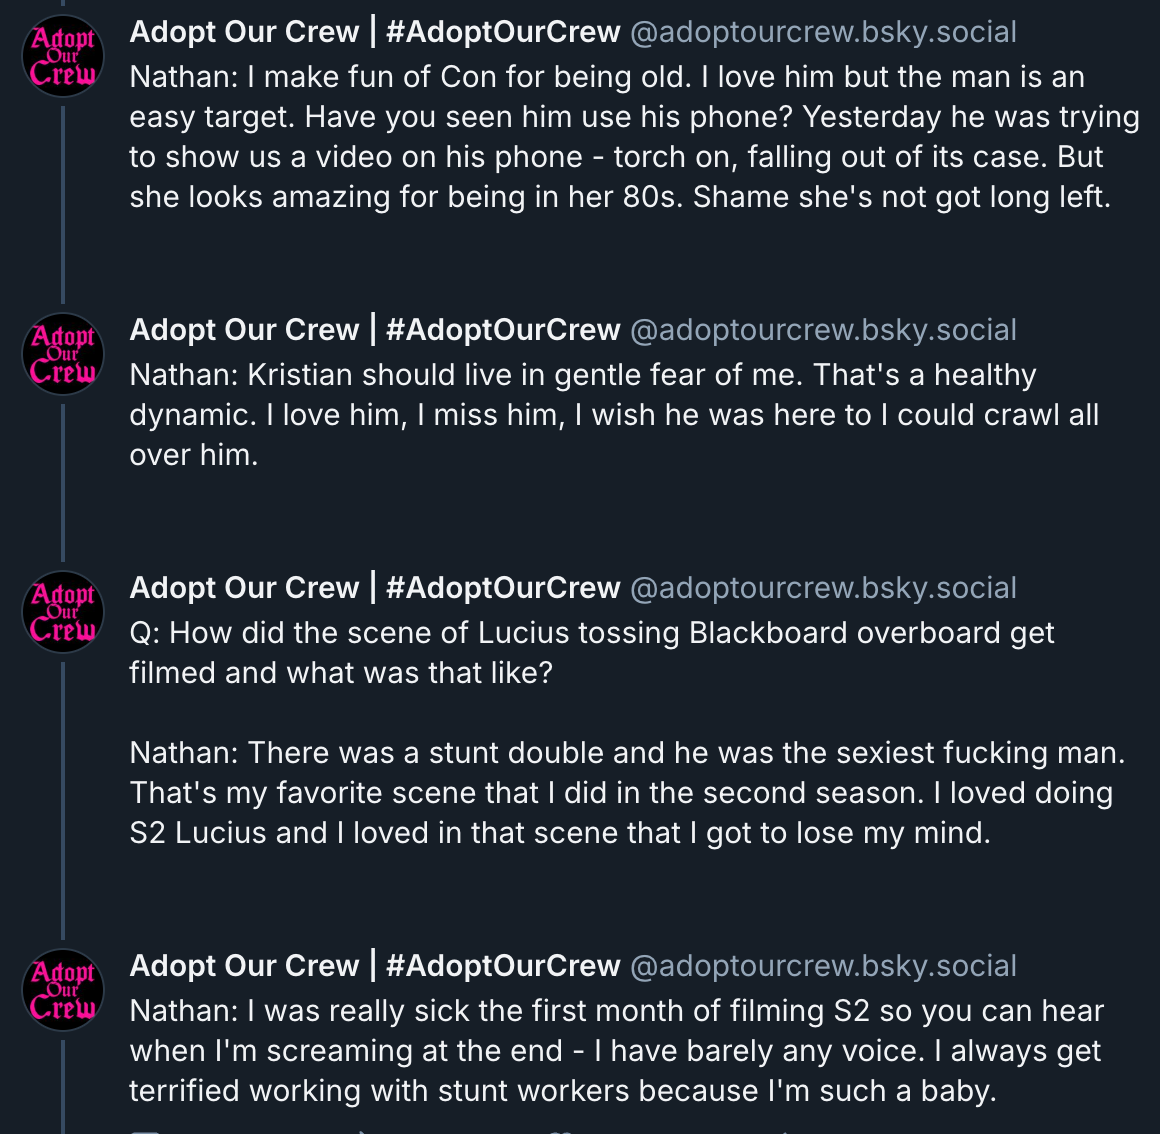This screenshot has height=1134, width=1160.
Task: Open the handle on the stunt workers post
Action: (x=823, y=966)
